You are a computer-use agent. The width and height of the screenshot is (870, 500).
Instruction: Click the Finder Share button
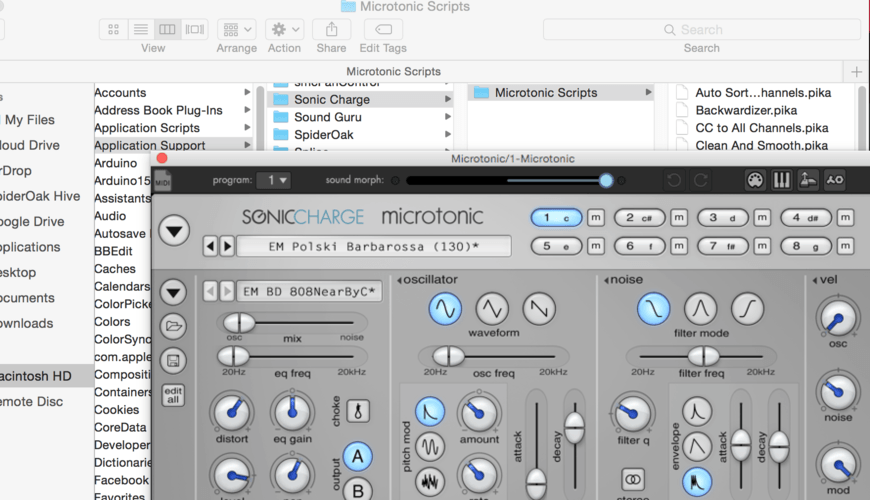[x=331, y=29]
